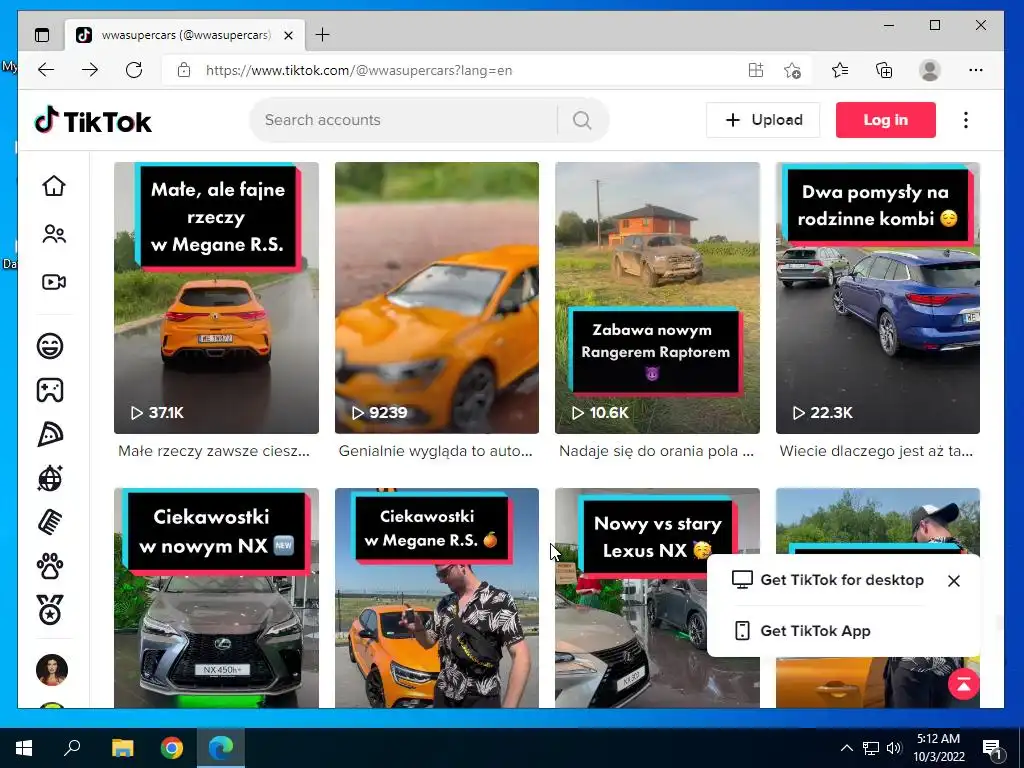This screenshot has height=768, width=1024.
Task: Open the Following people icon in sidebar
Action: (x=54, y=234)
